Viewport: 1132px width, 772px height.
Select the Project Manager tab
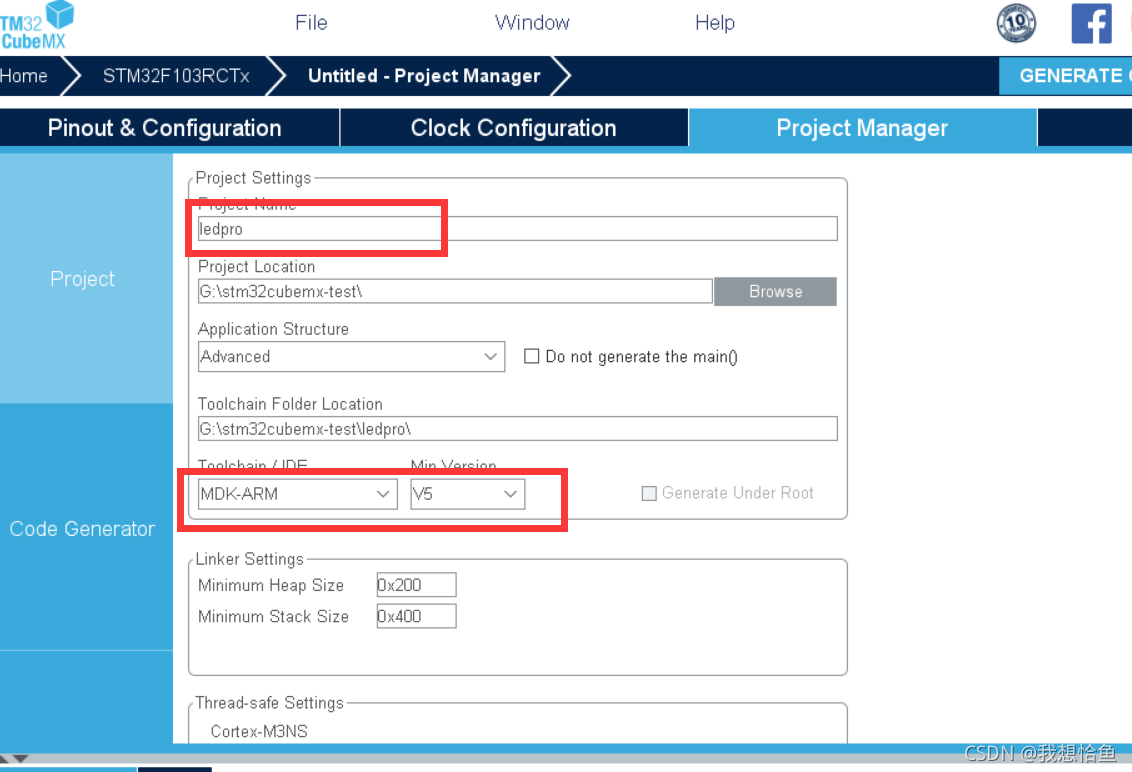862,128
